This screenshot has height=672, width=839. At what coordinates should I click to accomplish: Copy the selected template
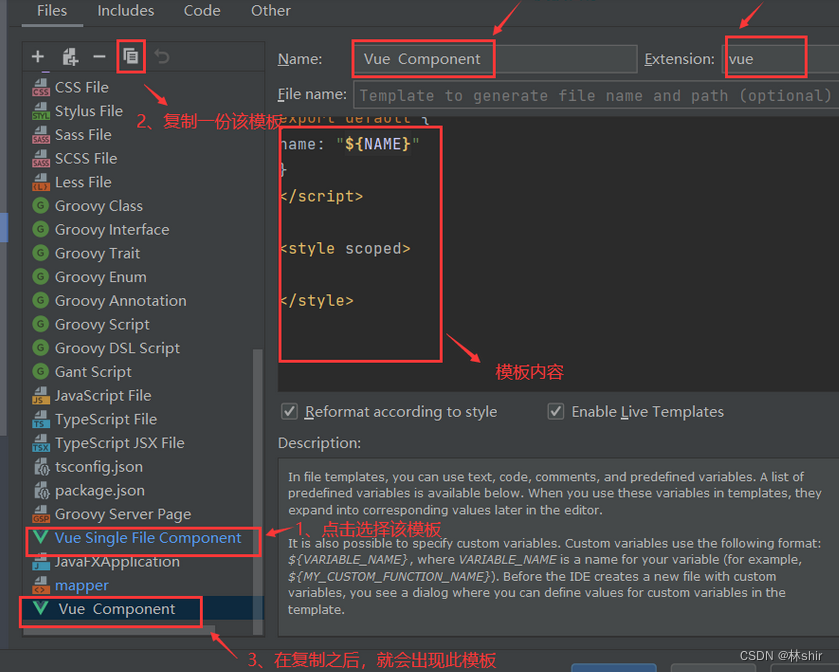[x=131, y=56]
